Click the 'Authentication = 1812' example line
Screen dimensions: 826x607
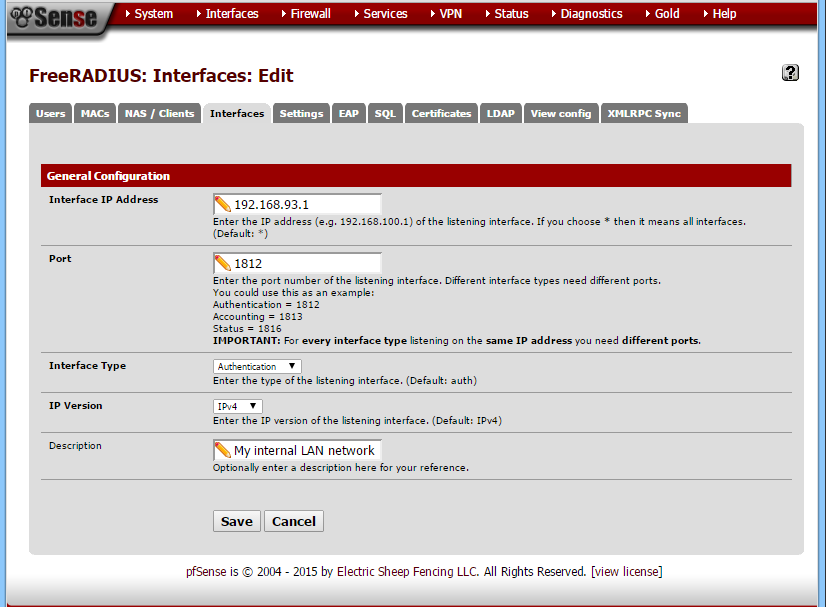click(266, 305)
